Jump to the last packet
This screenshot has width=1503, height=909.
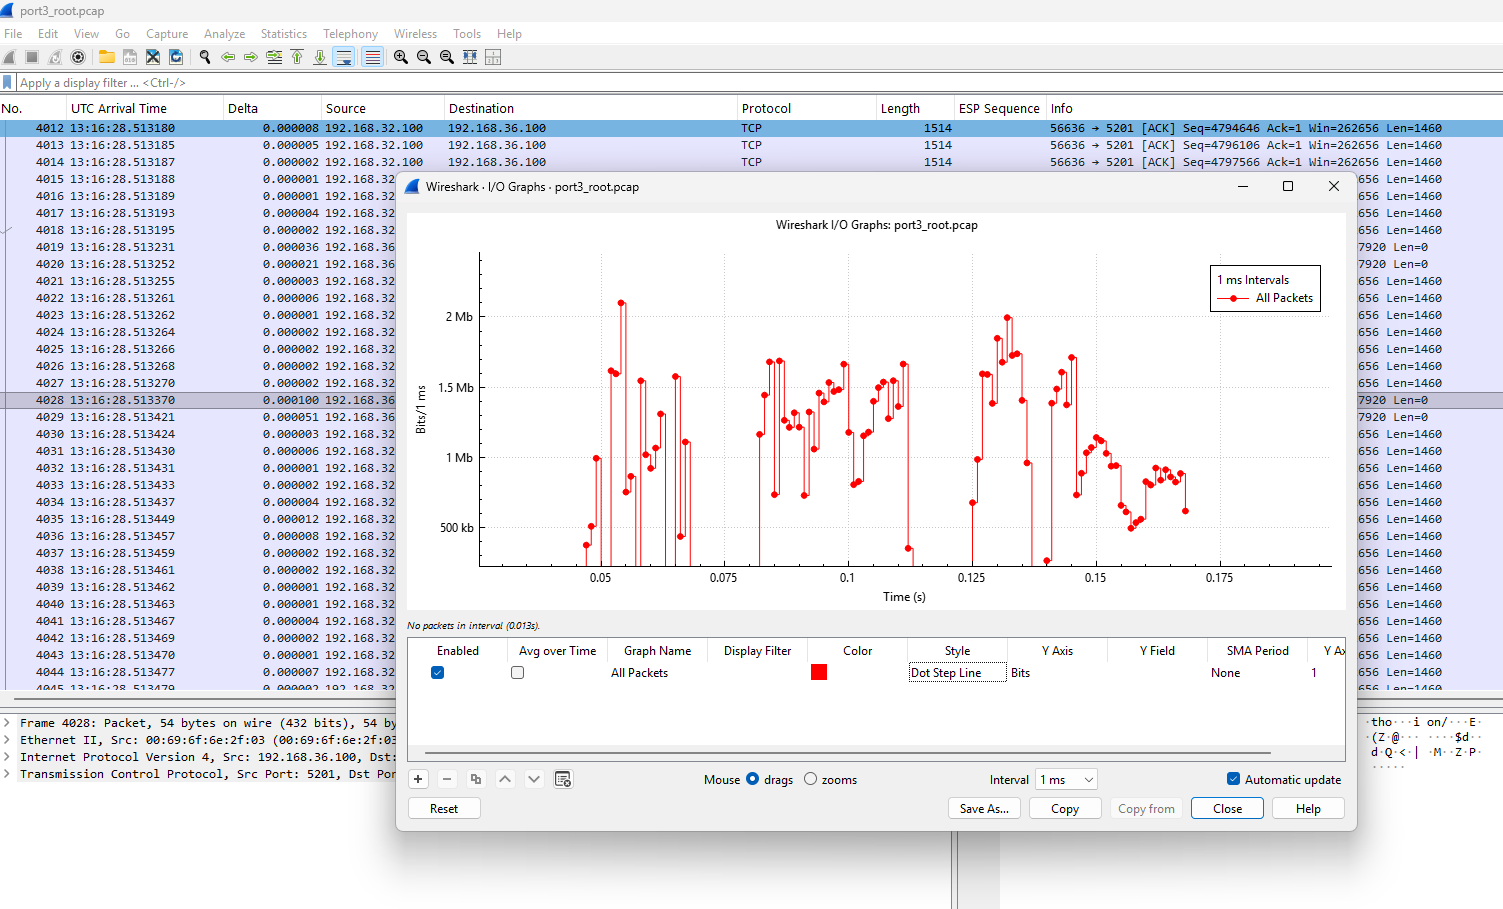320,57
